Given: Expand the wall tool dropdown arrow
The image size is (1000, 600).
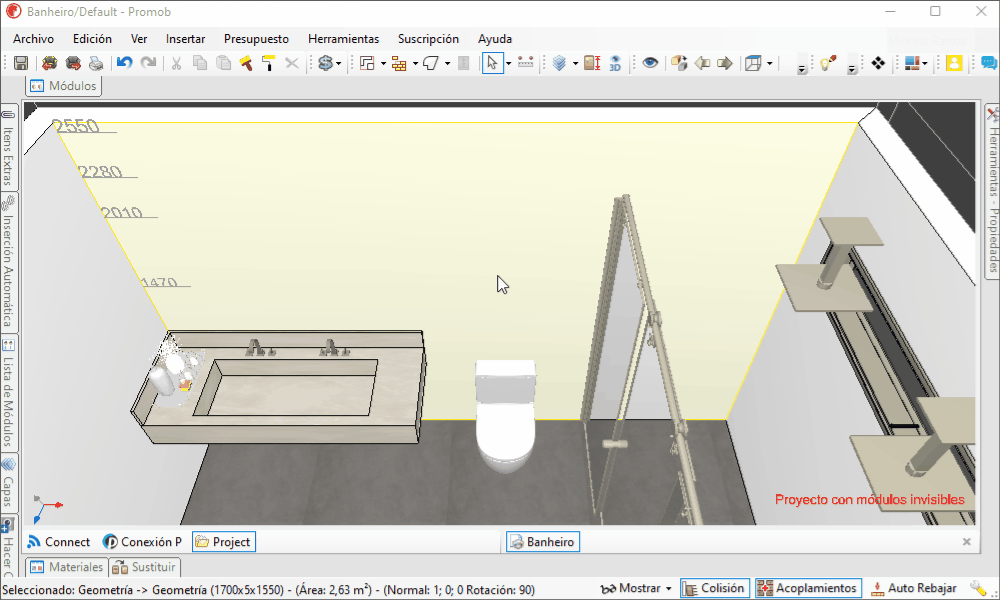Looking at the screenshot, I should 383,63.
